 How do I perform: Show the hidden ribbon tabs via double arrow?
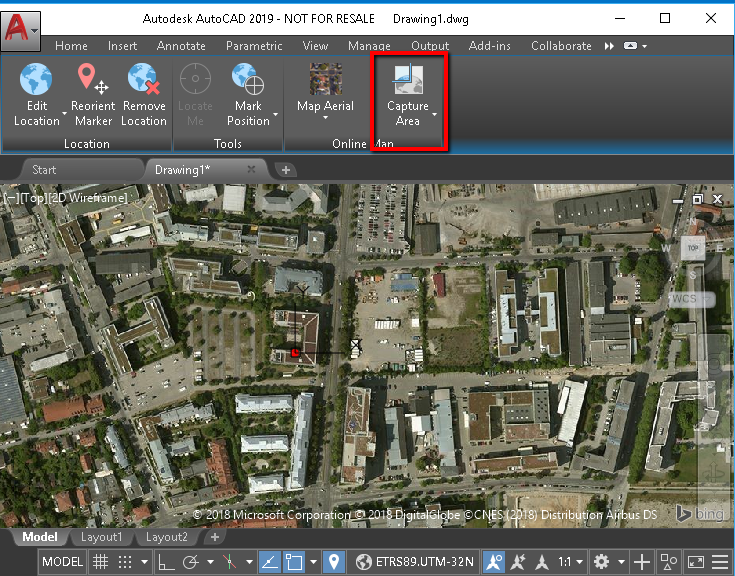[x=609, y=46]
